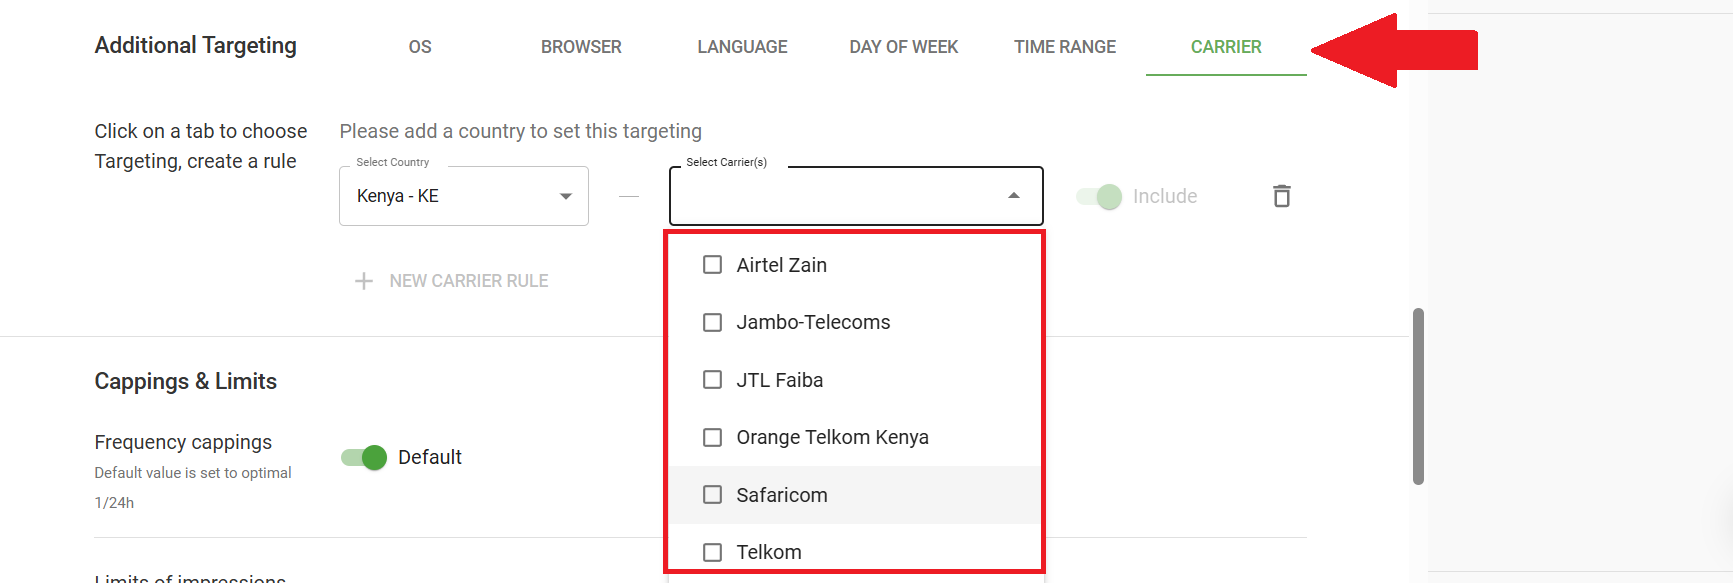The height and width of the screenshot is (583, 1733).
Task: Delete the Kenya carrier rule
Action: click(x=1282, y=196)
